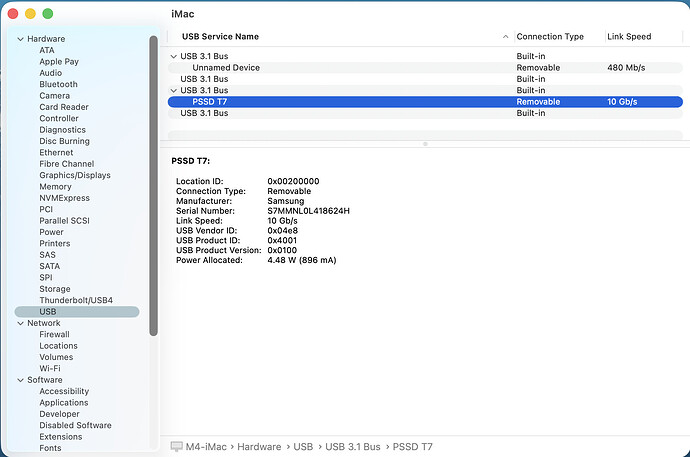
Task: Select ATA in Hardware sidebar
Action: (x=47, y=50)
